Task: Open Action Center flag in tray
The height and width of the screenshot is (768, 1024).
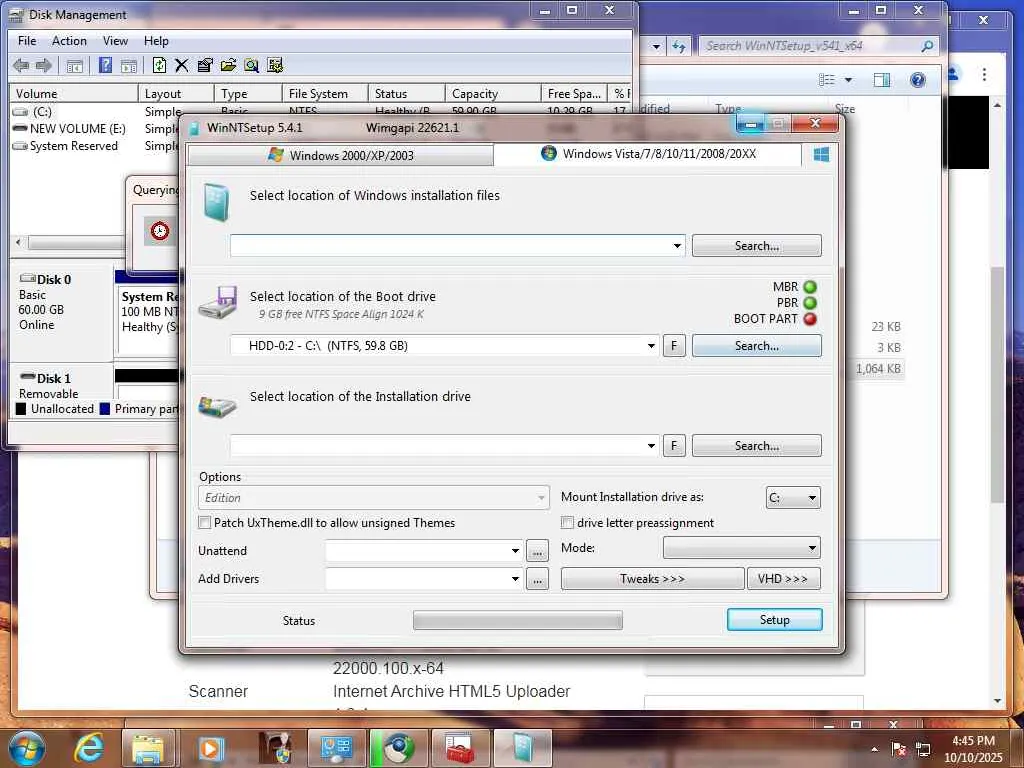Action: tap(899, 749)
